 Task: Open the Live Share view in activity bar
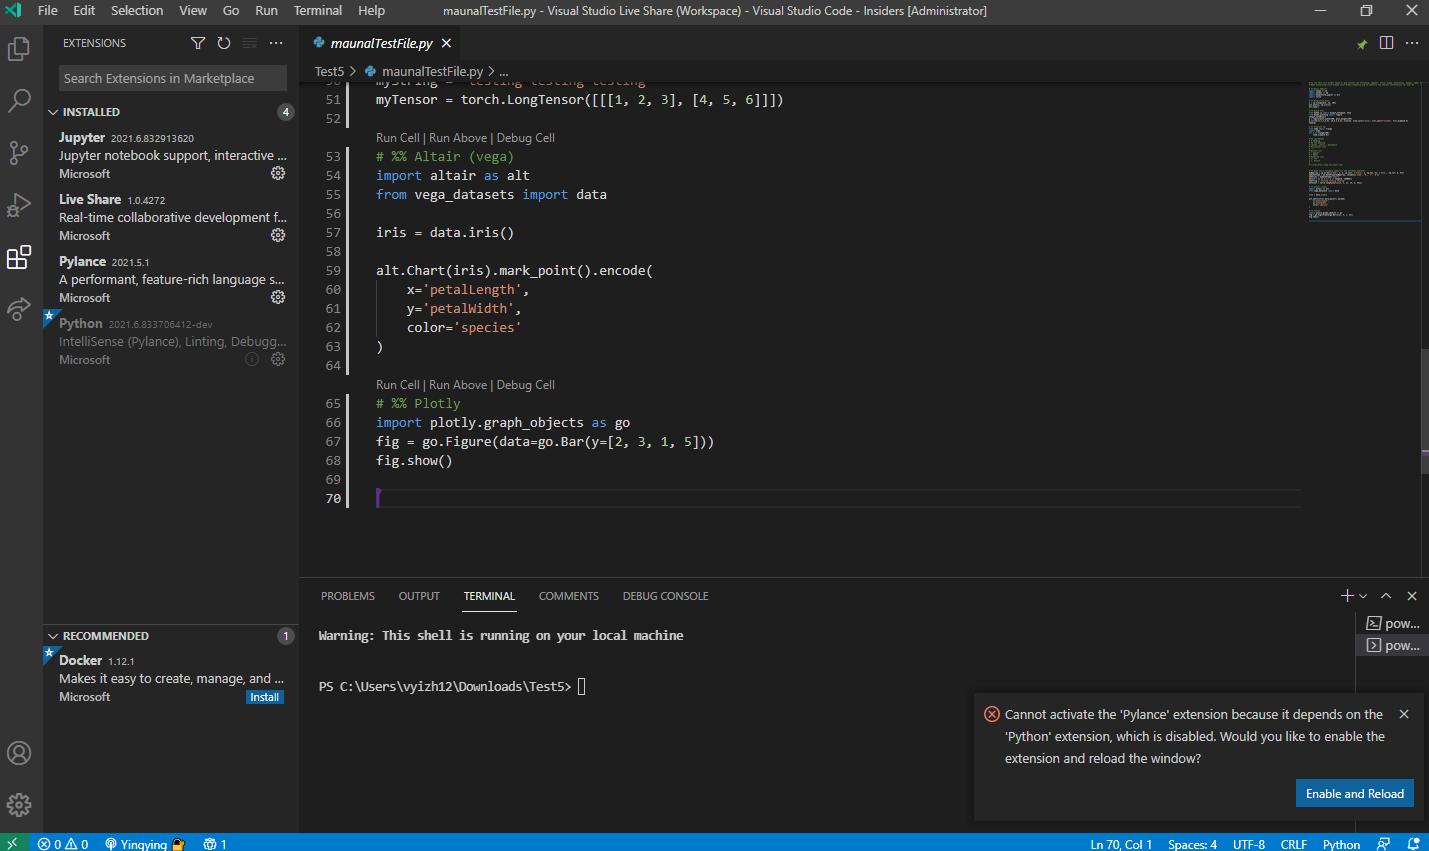click(x=20, y=309)
